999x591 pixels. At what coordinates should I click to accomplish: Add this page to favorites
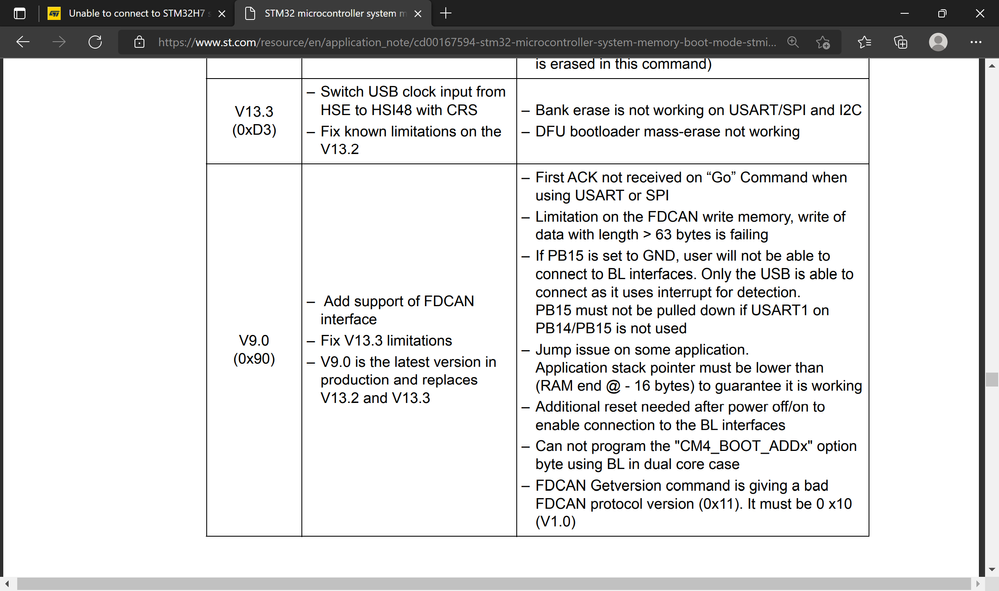point(823,42)
